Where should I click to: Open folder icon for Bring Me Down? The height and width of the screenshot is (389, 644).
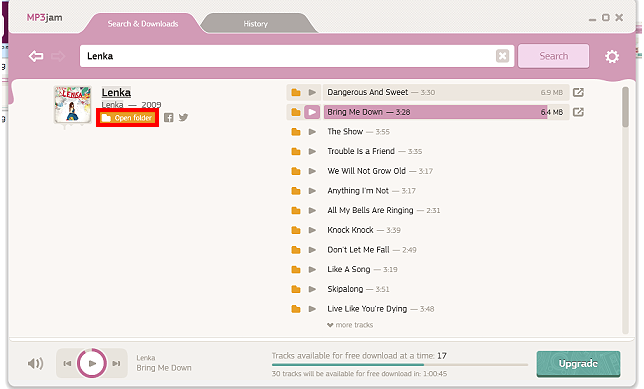pyautogui.click(x=296, y=112)
